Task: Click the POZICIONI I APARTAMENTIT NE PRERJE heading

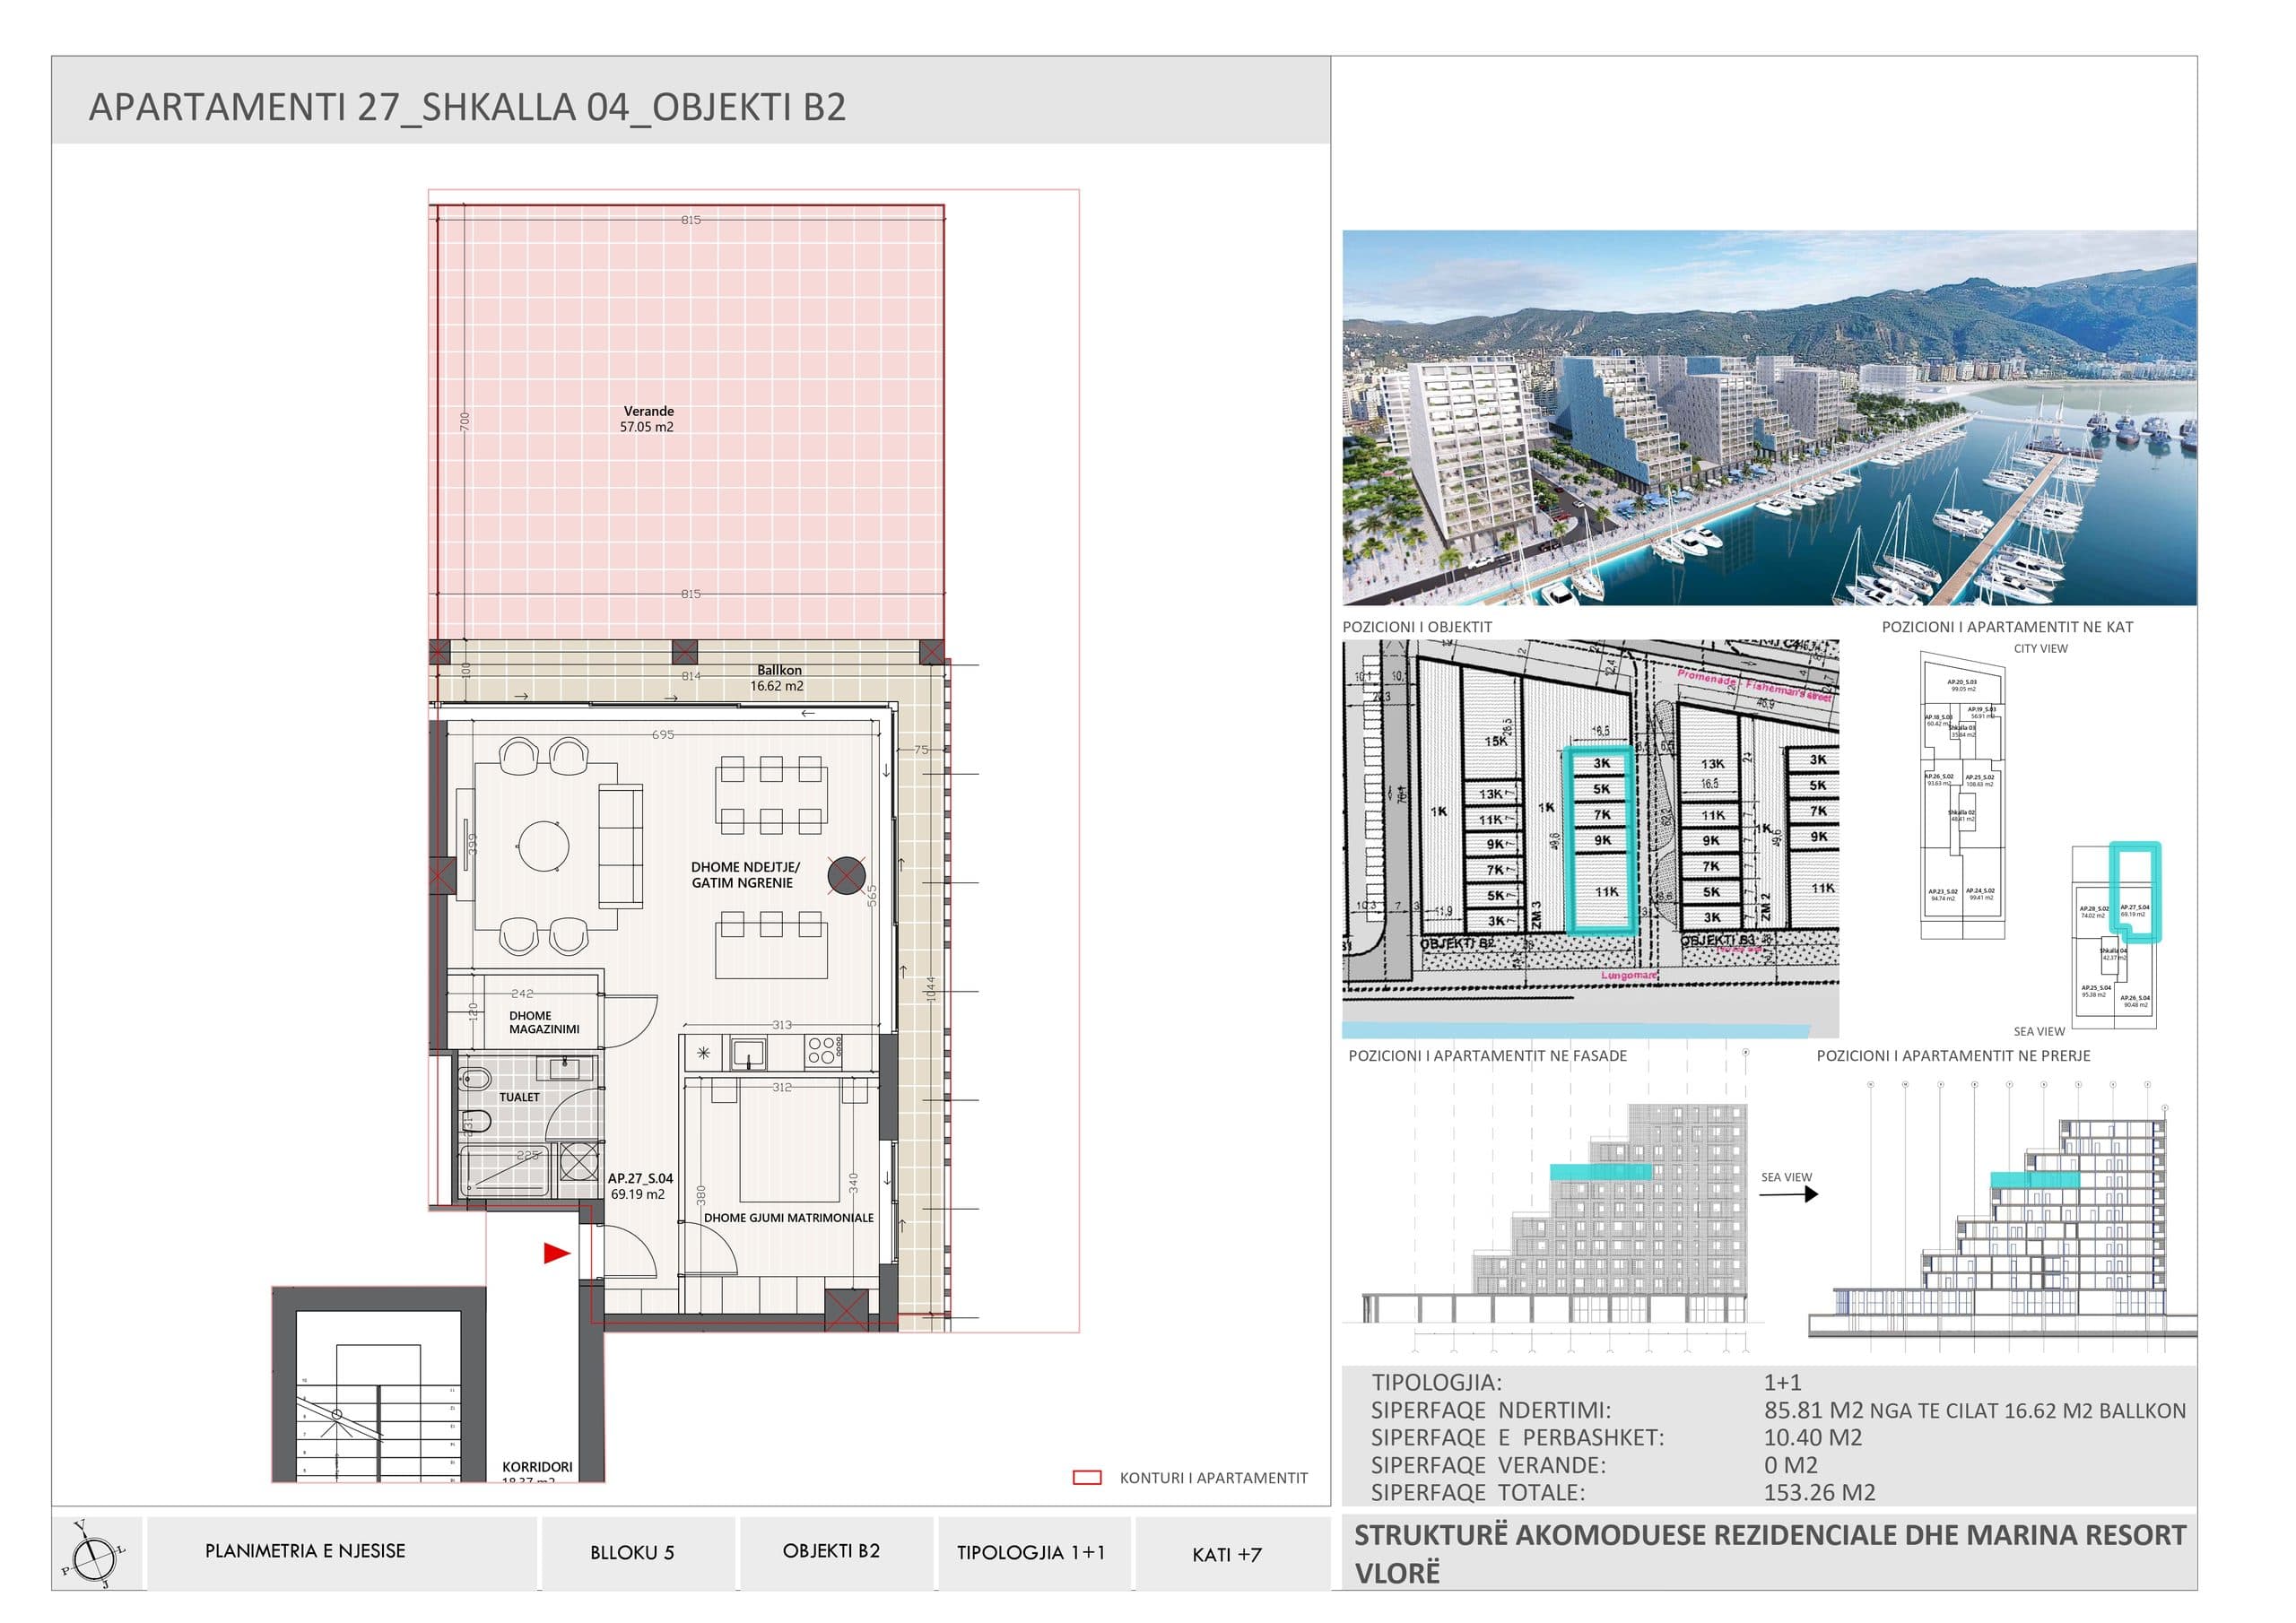Action: pos(1953,1056)
